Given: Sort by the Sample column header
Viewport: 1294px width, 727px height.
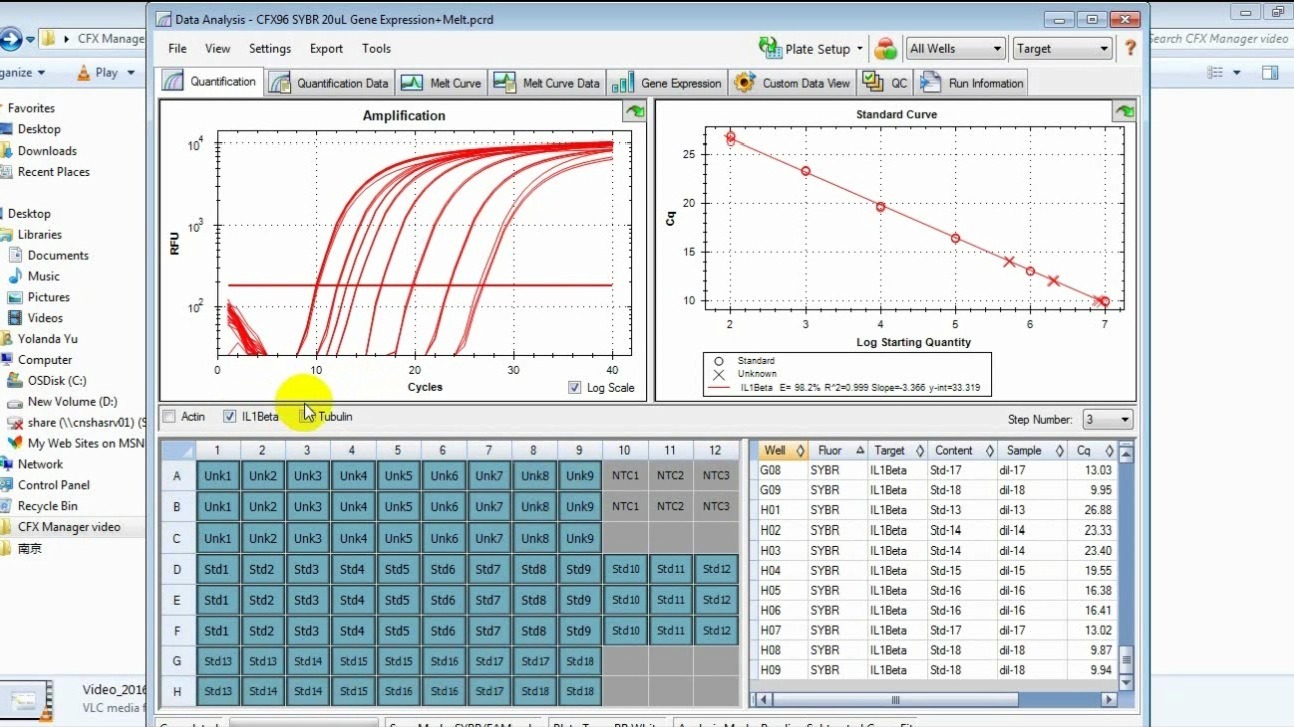Looking at the screenshot, I should click(1032, 451).
